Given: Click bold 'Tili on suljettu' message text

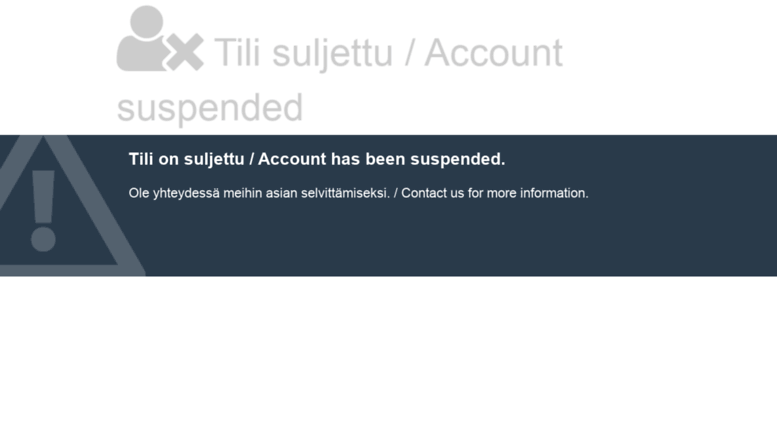Looking at the screenshot, I should tap(186, 159).
